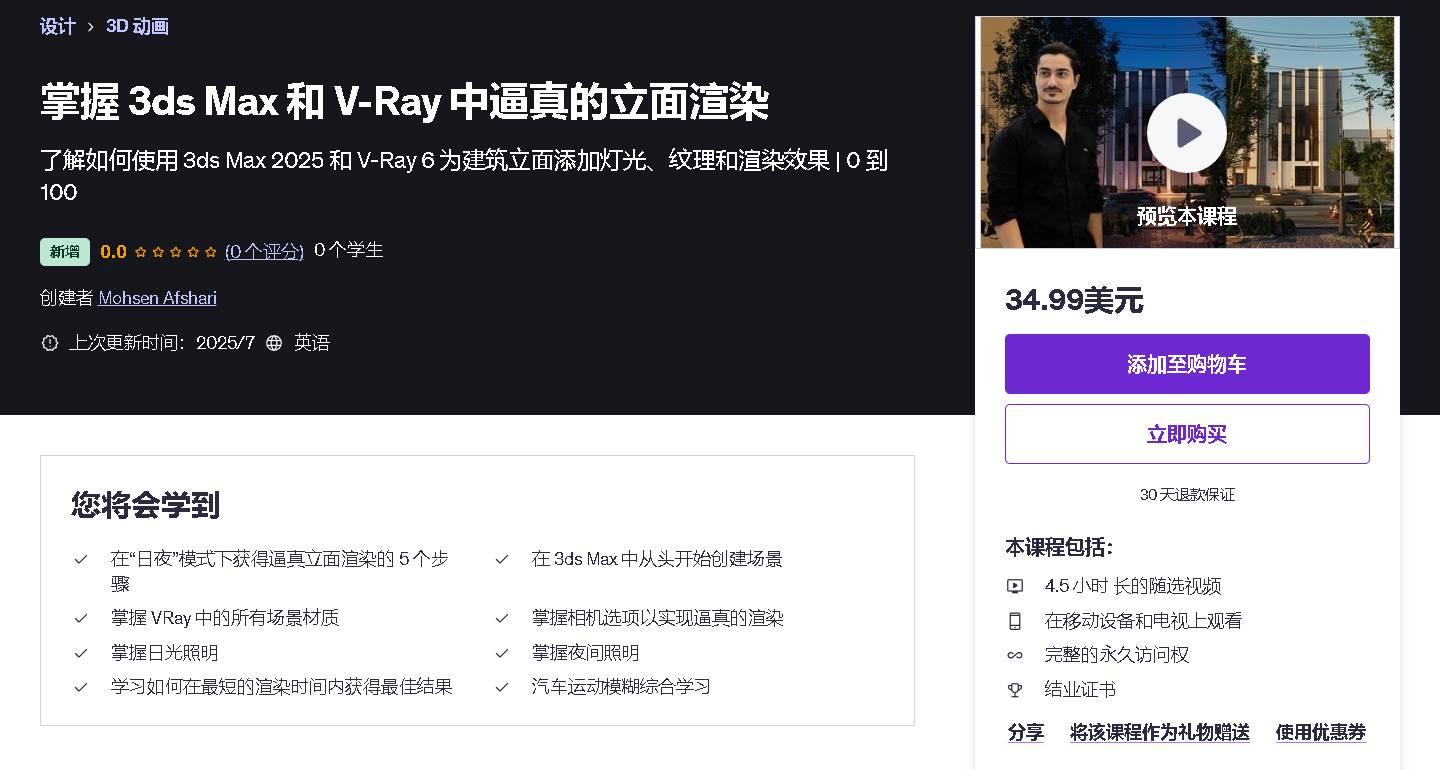Viewport: 1440px width, 770px height.
Task: Open the 3D 动画 breadcrumb category
Action: coord(137,27)
